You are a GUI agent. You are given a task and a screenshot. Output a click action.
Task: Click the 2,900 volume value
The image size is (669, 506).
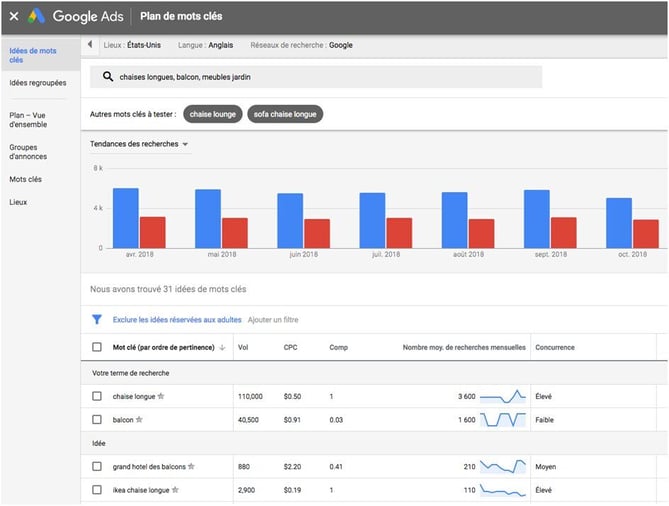pyautogui.click(x=247, y=490)
